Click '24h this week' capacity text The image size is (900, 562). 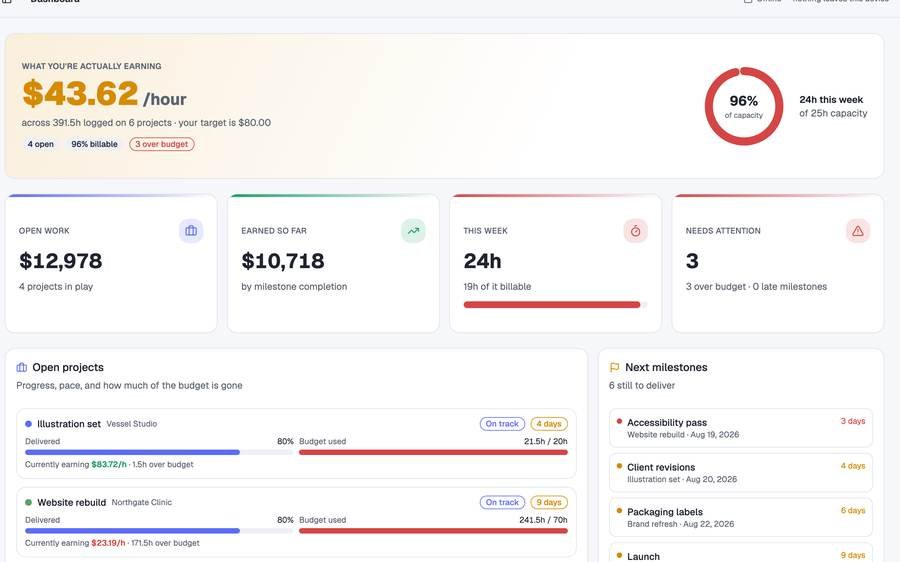(831, 99)
